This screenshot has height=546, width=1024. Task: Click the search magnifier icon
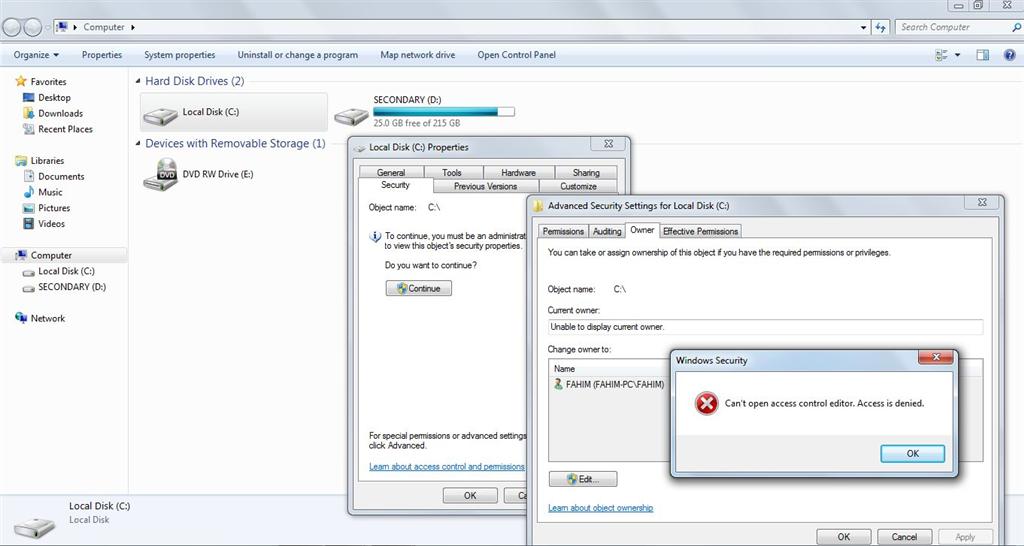click(x=1016, y=27)
